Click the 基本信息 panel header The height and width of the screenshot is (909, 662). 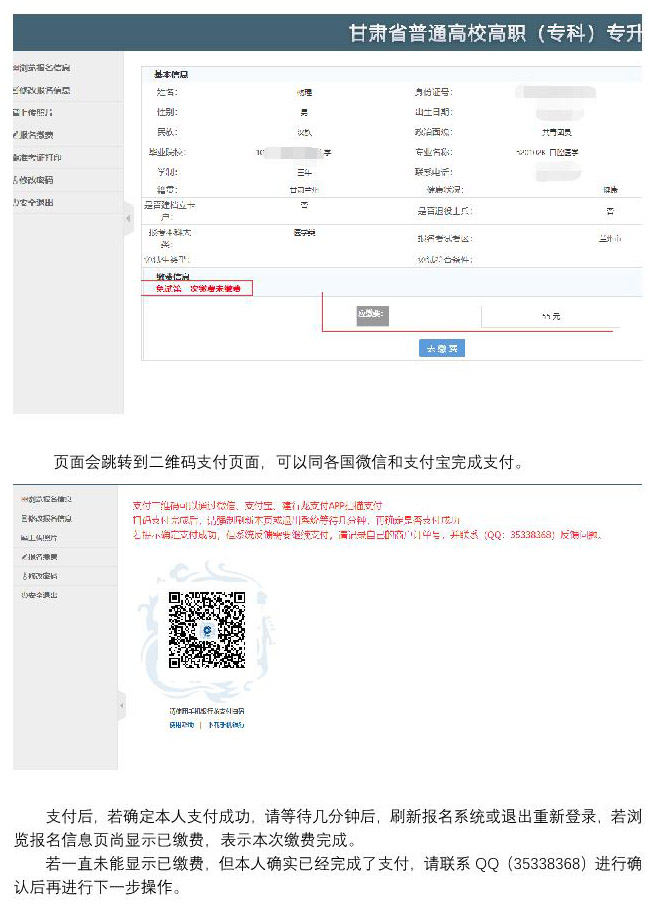[x=171, y=74]
